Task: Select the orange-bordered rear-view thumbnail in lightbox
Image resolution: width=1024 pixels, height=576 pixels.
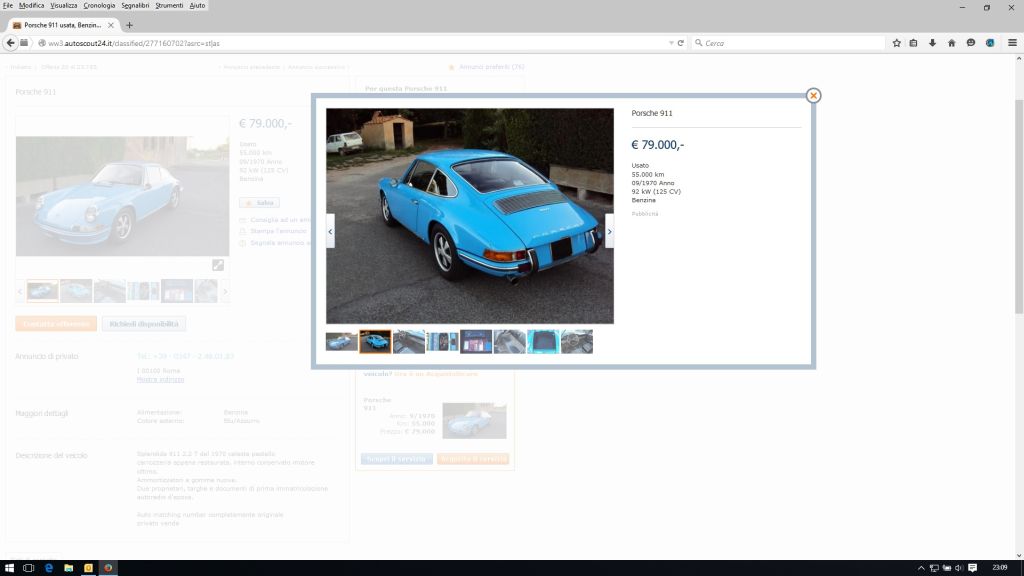Action: [376, 342]
